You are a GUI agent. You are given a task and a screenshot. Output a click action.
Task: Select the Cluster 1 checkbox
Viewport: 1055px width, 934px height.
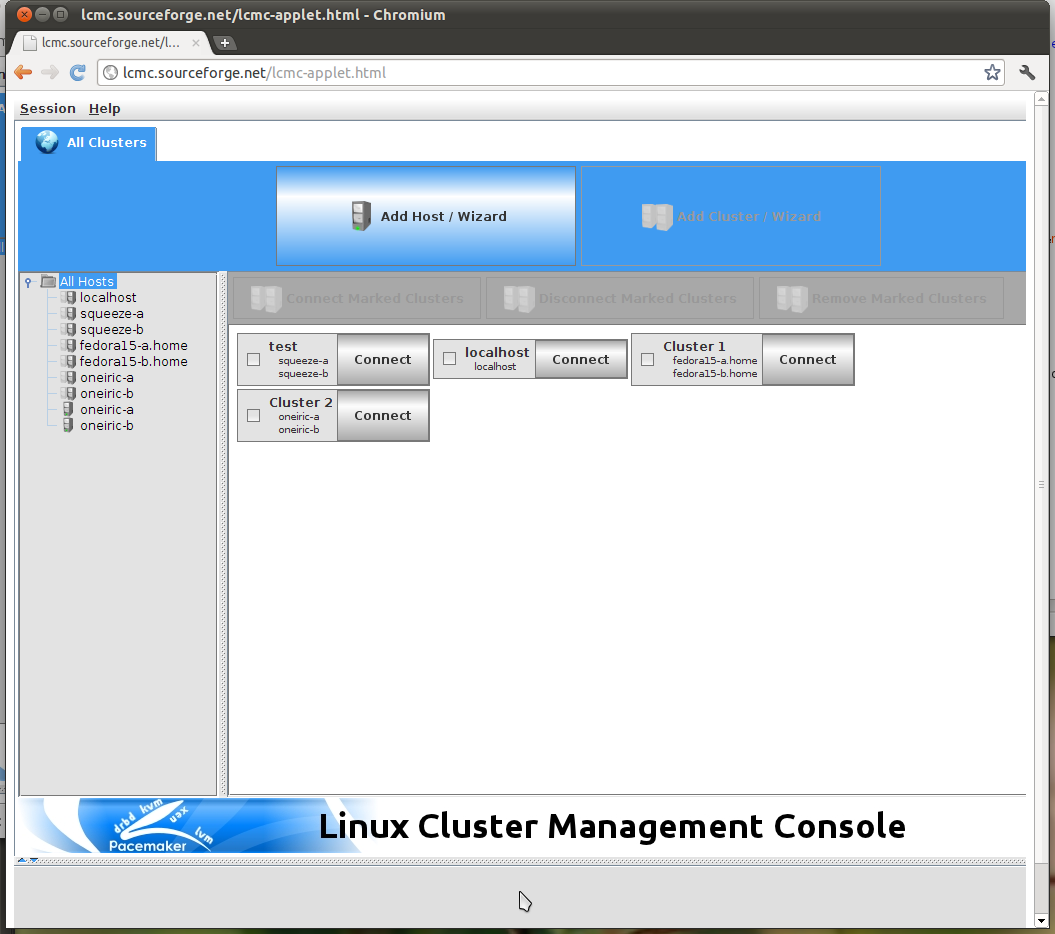(x=647, y=359)
